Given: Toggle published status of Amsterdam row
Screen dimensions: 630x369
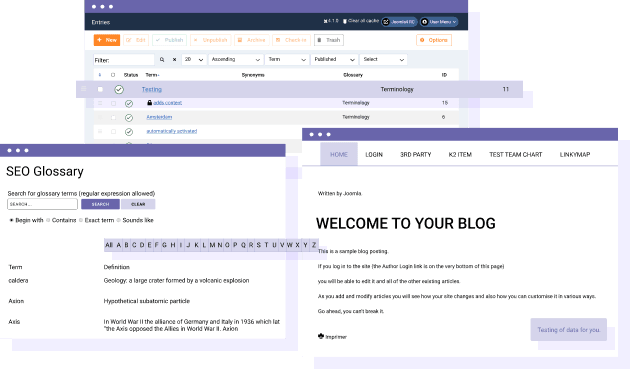Looking at the screenshot, I should click(129, 117).
